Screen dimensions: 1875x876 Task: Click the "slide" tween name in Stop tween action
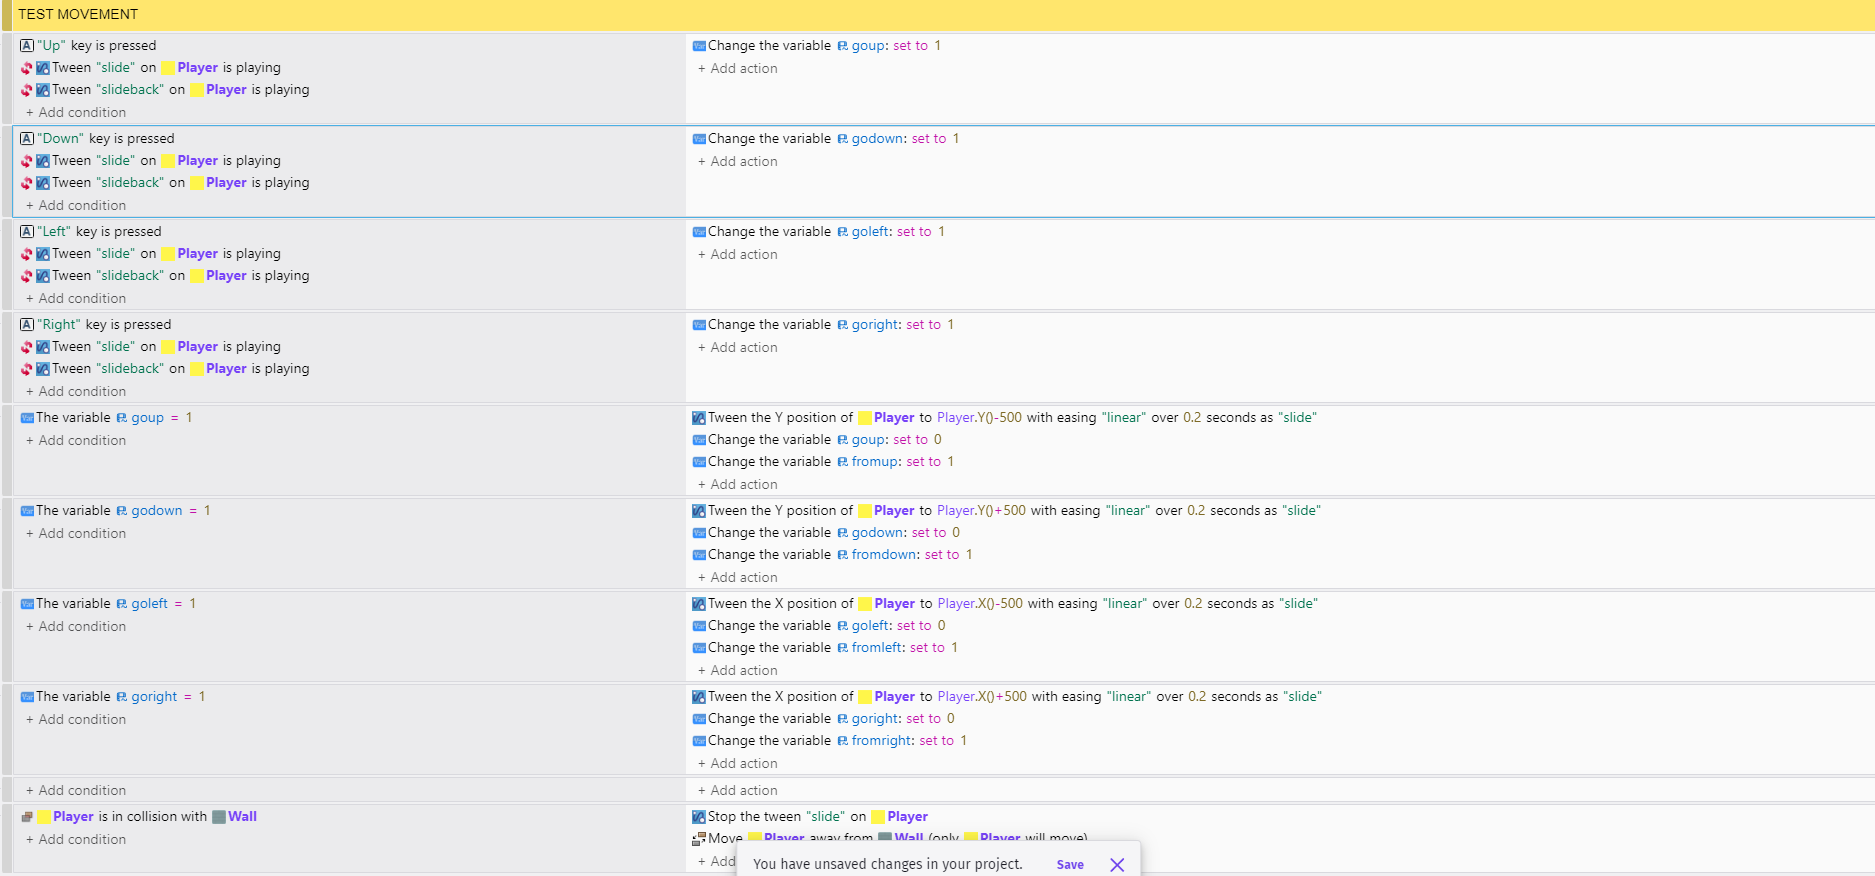pyautogui.click(x=826, y=817)
